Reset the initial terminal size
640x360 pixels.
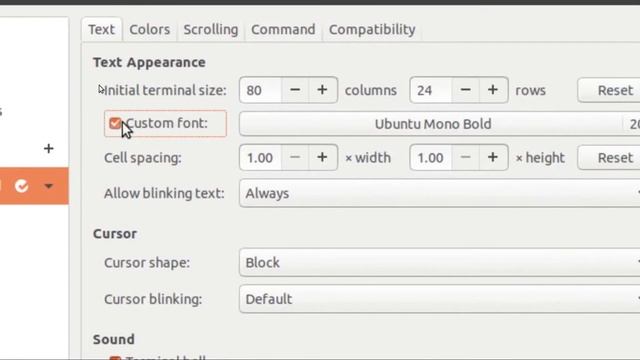tap(609, 90)
